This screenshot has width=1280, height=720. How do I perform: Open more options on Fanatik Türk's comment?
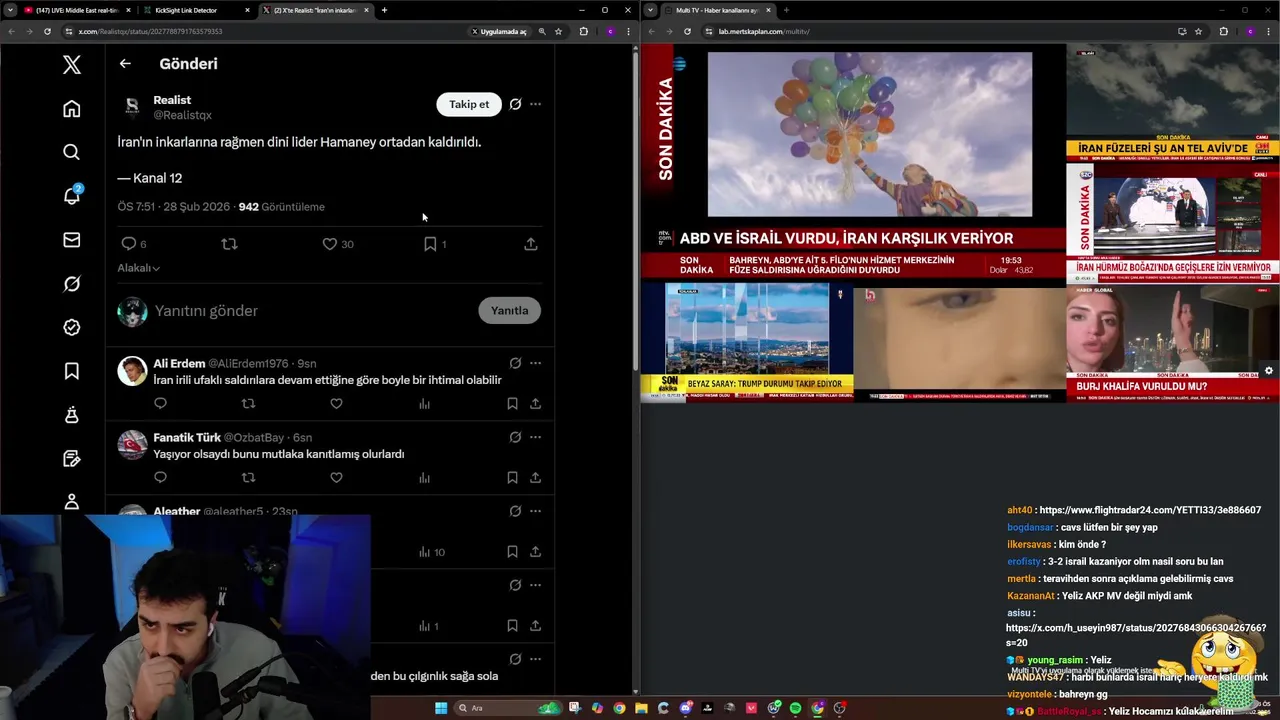tap(535, 437)
